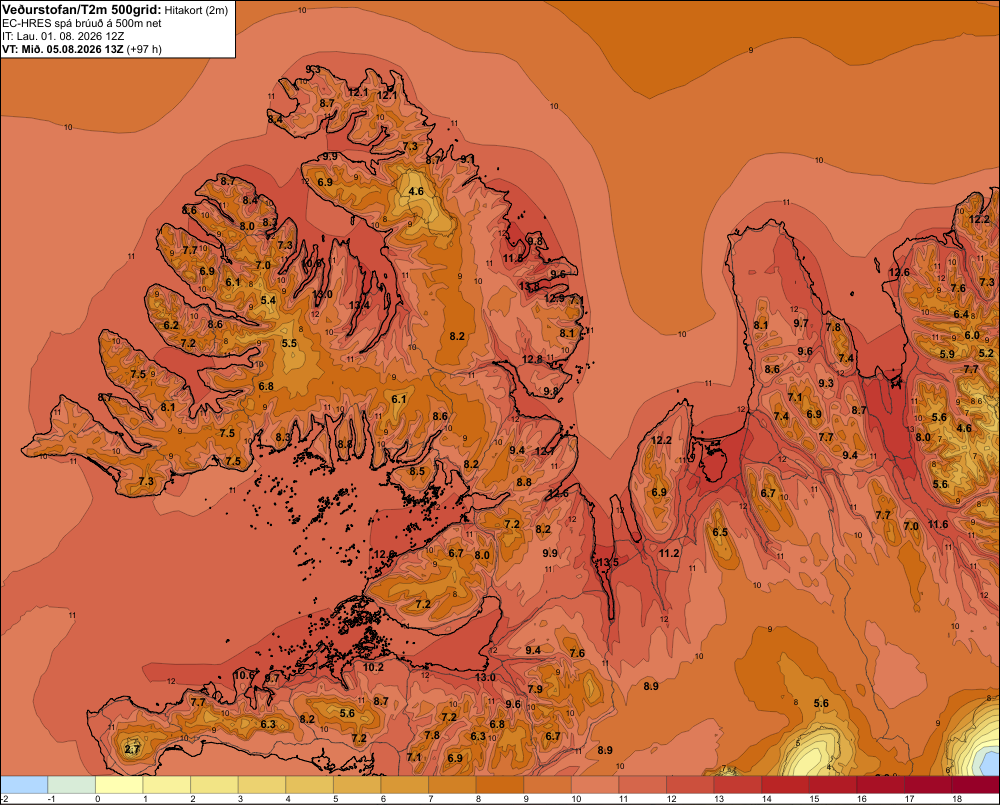This screenshot has height=805, width=1000.
Task: Click the light blue -2 to -1 legend swatch
Action: pos(24,784)
